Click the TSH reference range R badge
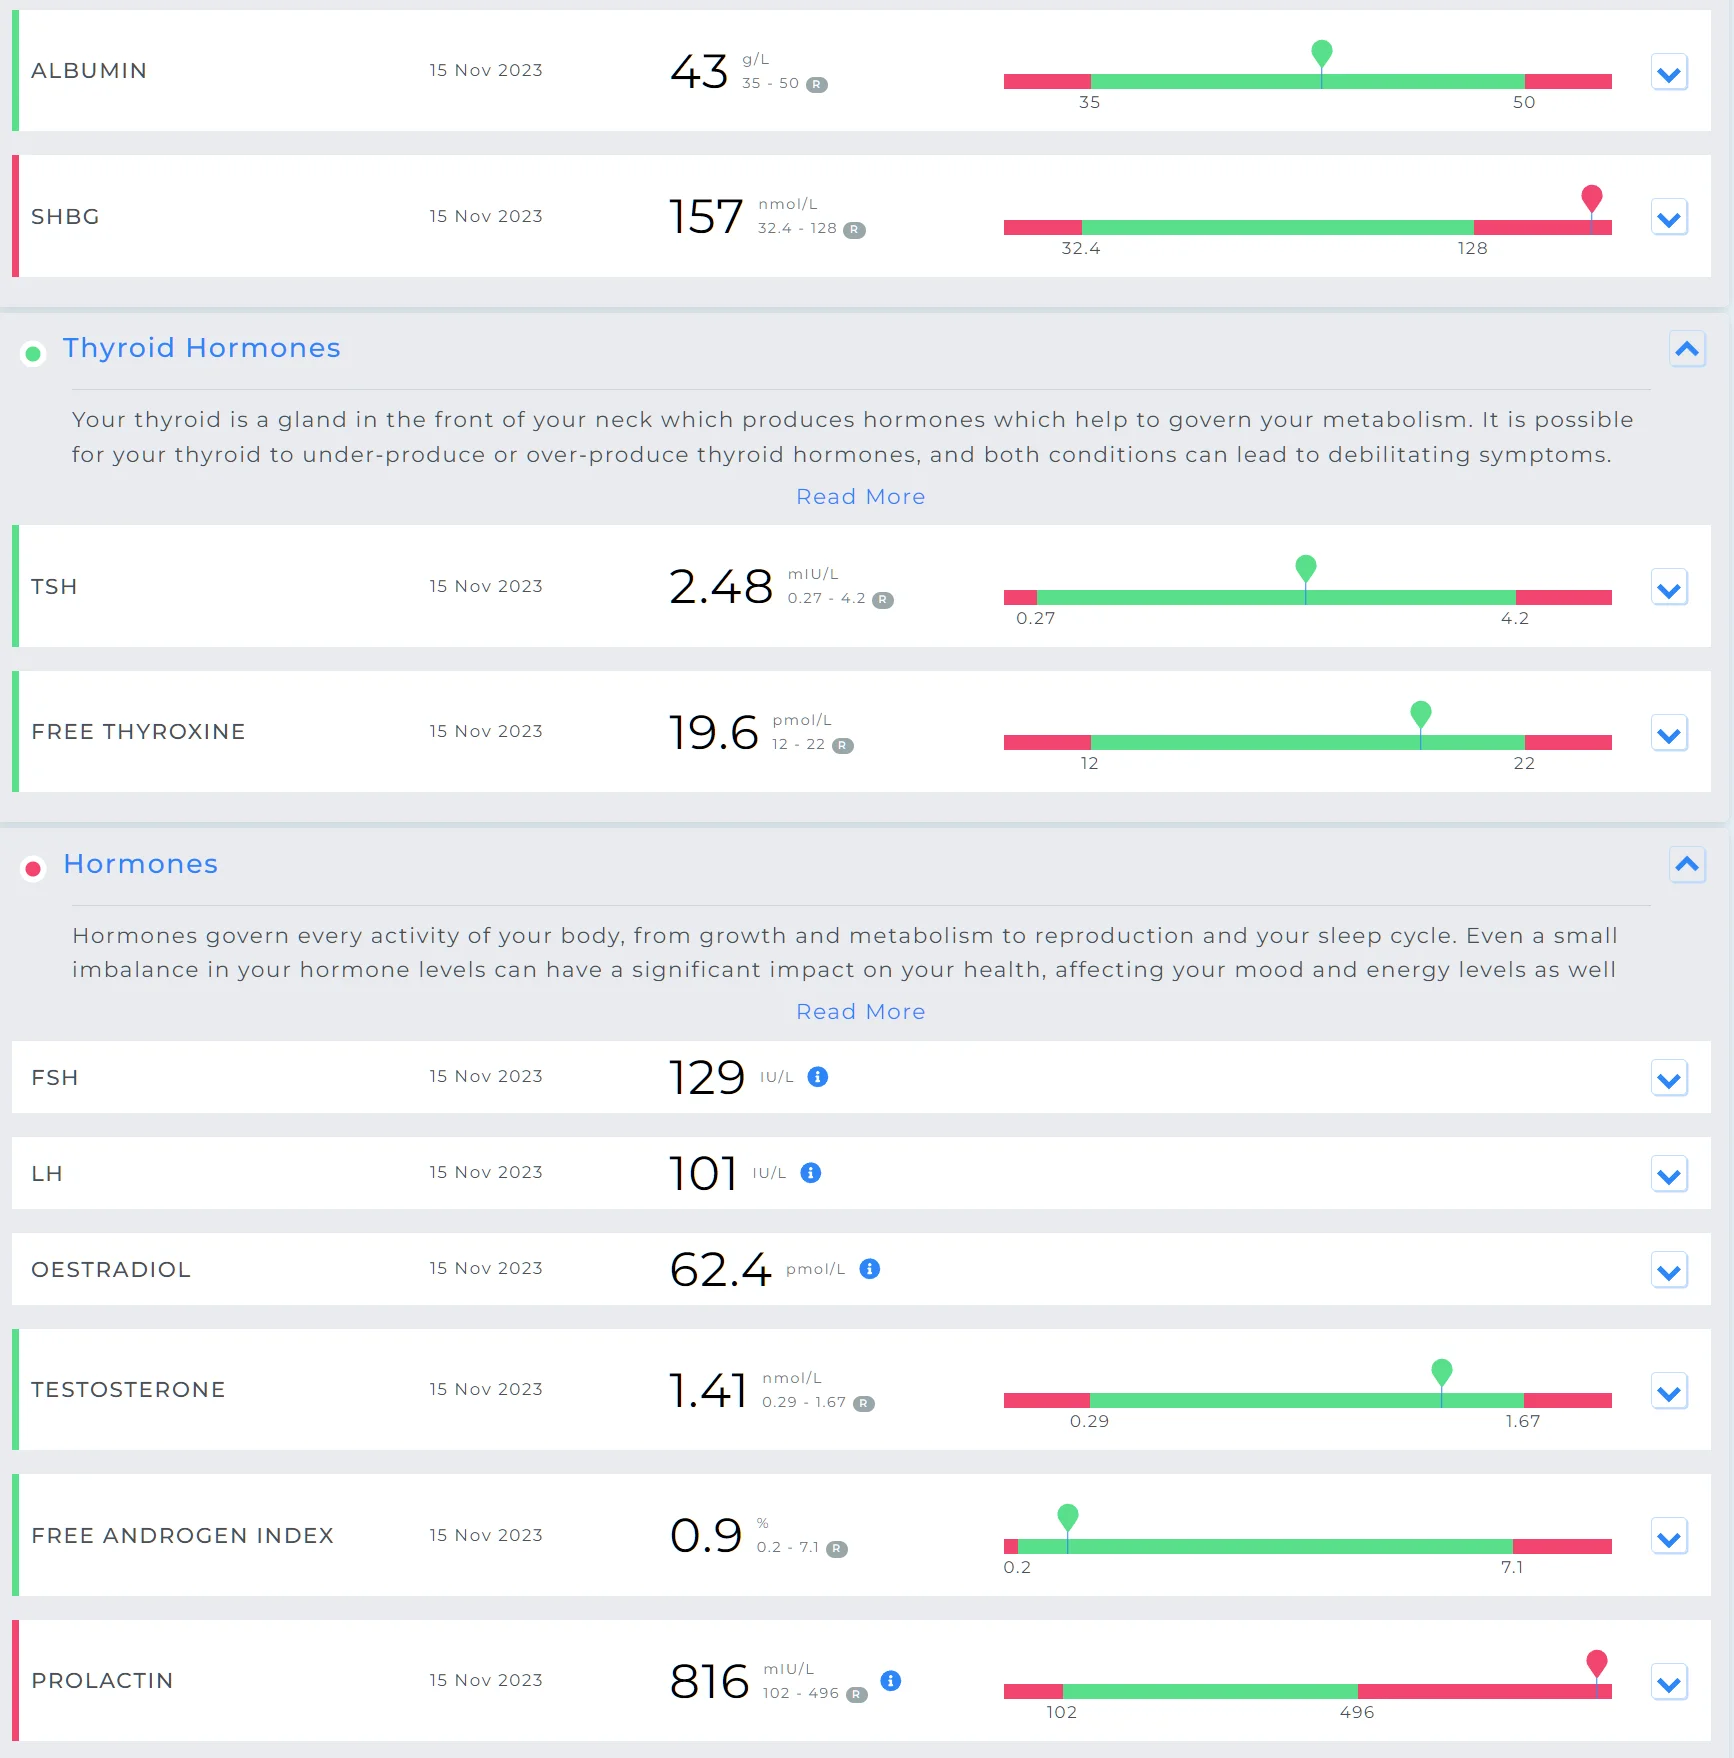This screenshot has height=1758, width=1734. pos(882,600)
